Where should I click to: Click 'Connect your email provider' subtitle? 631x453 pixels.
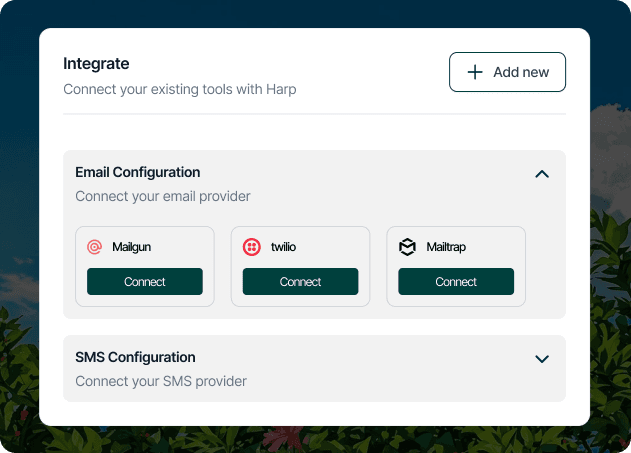coord(163,196)
